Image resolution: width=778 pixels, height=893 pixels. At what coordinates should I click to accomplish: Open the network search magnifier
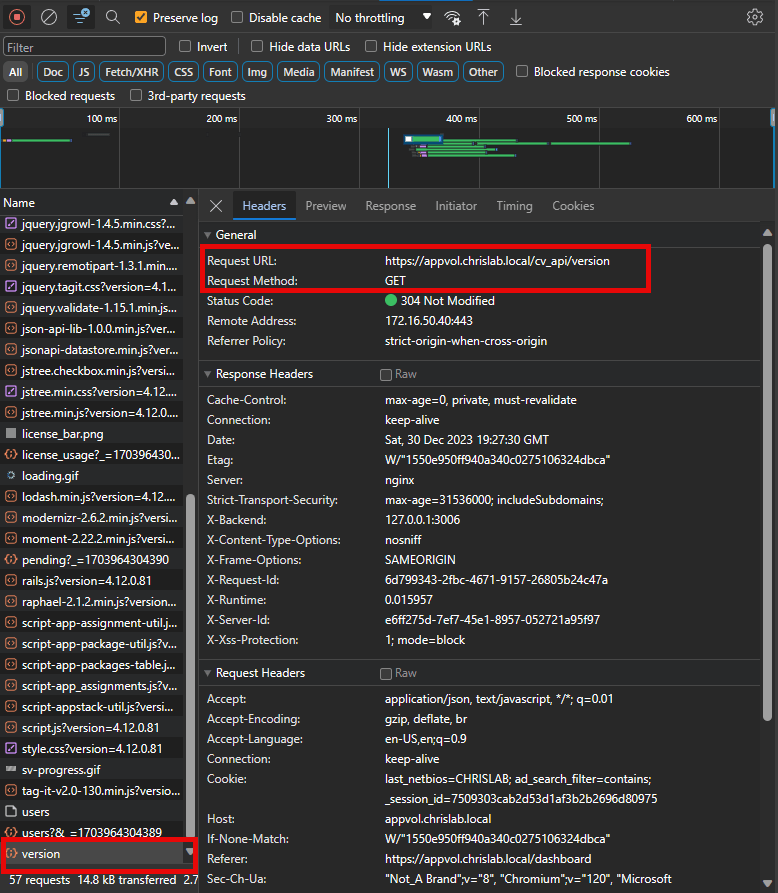(x=113, y=17)
